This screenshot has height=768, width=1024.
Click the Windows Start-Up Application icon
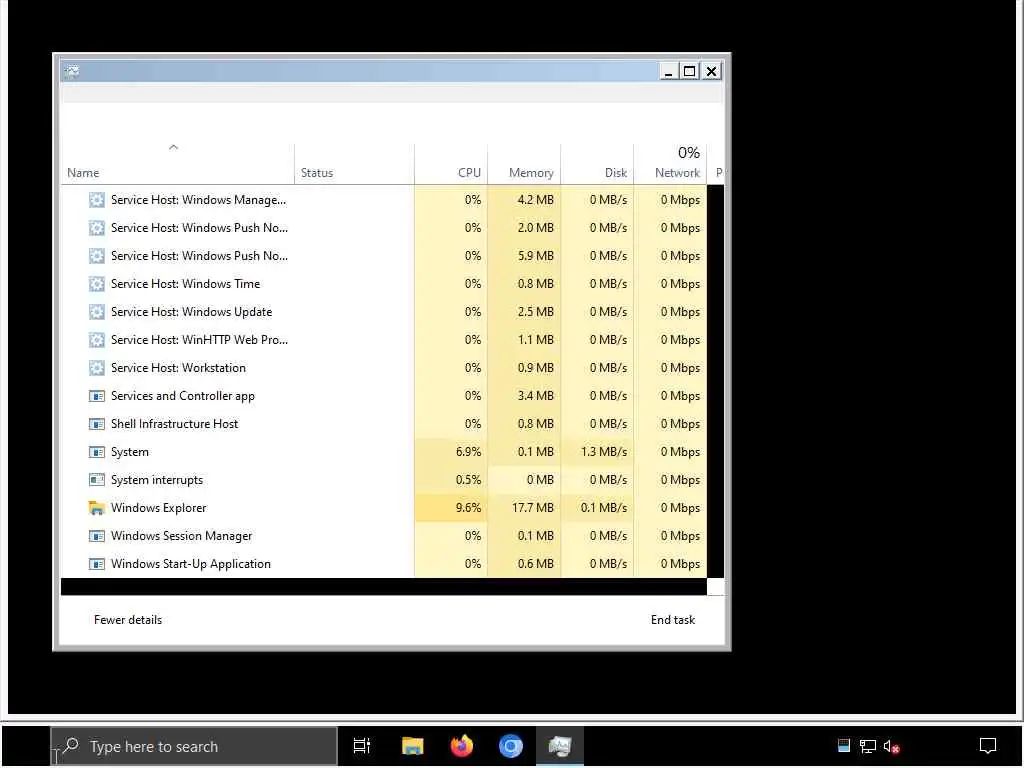tap(97, 564)
